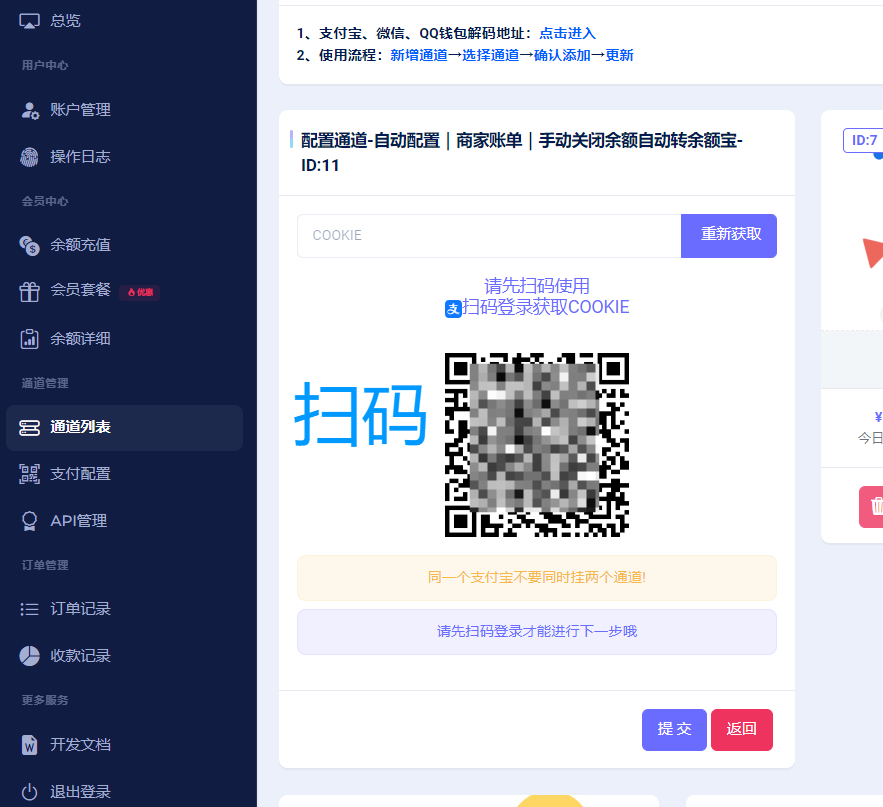Click the 用户中心 section label
Image resolution: width=883 pixels, height=807 pixels.
click(x=45, y=65)
